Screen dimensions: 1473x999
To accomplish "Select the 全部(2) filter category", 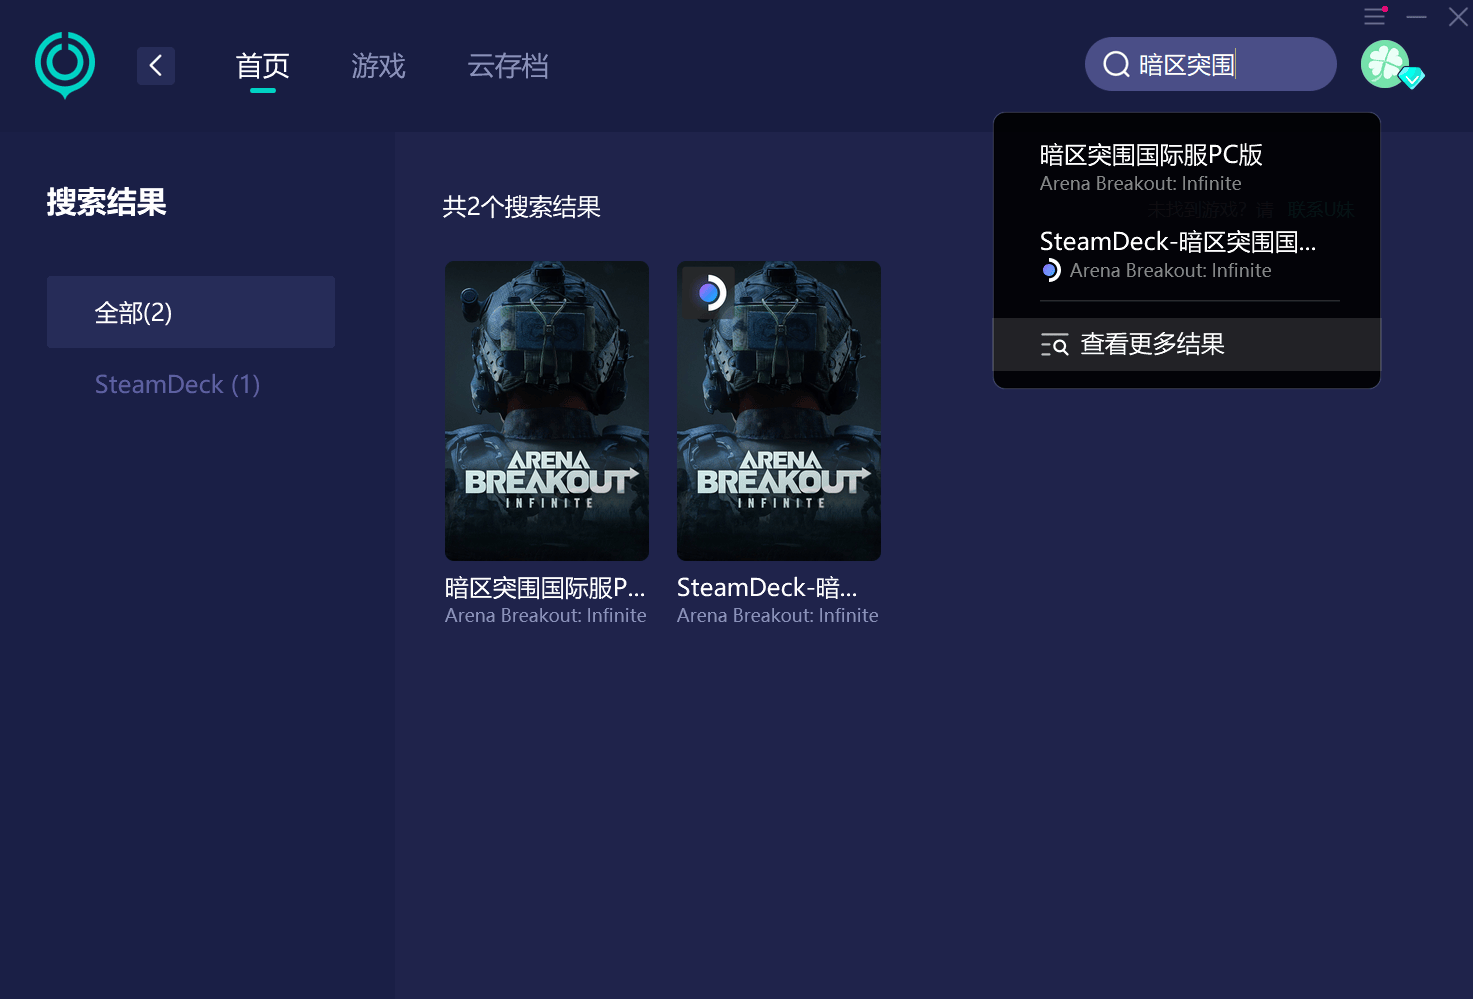I will point(191,312).
